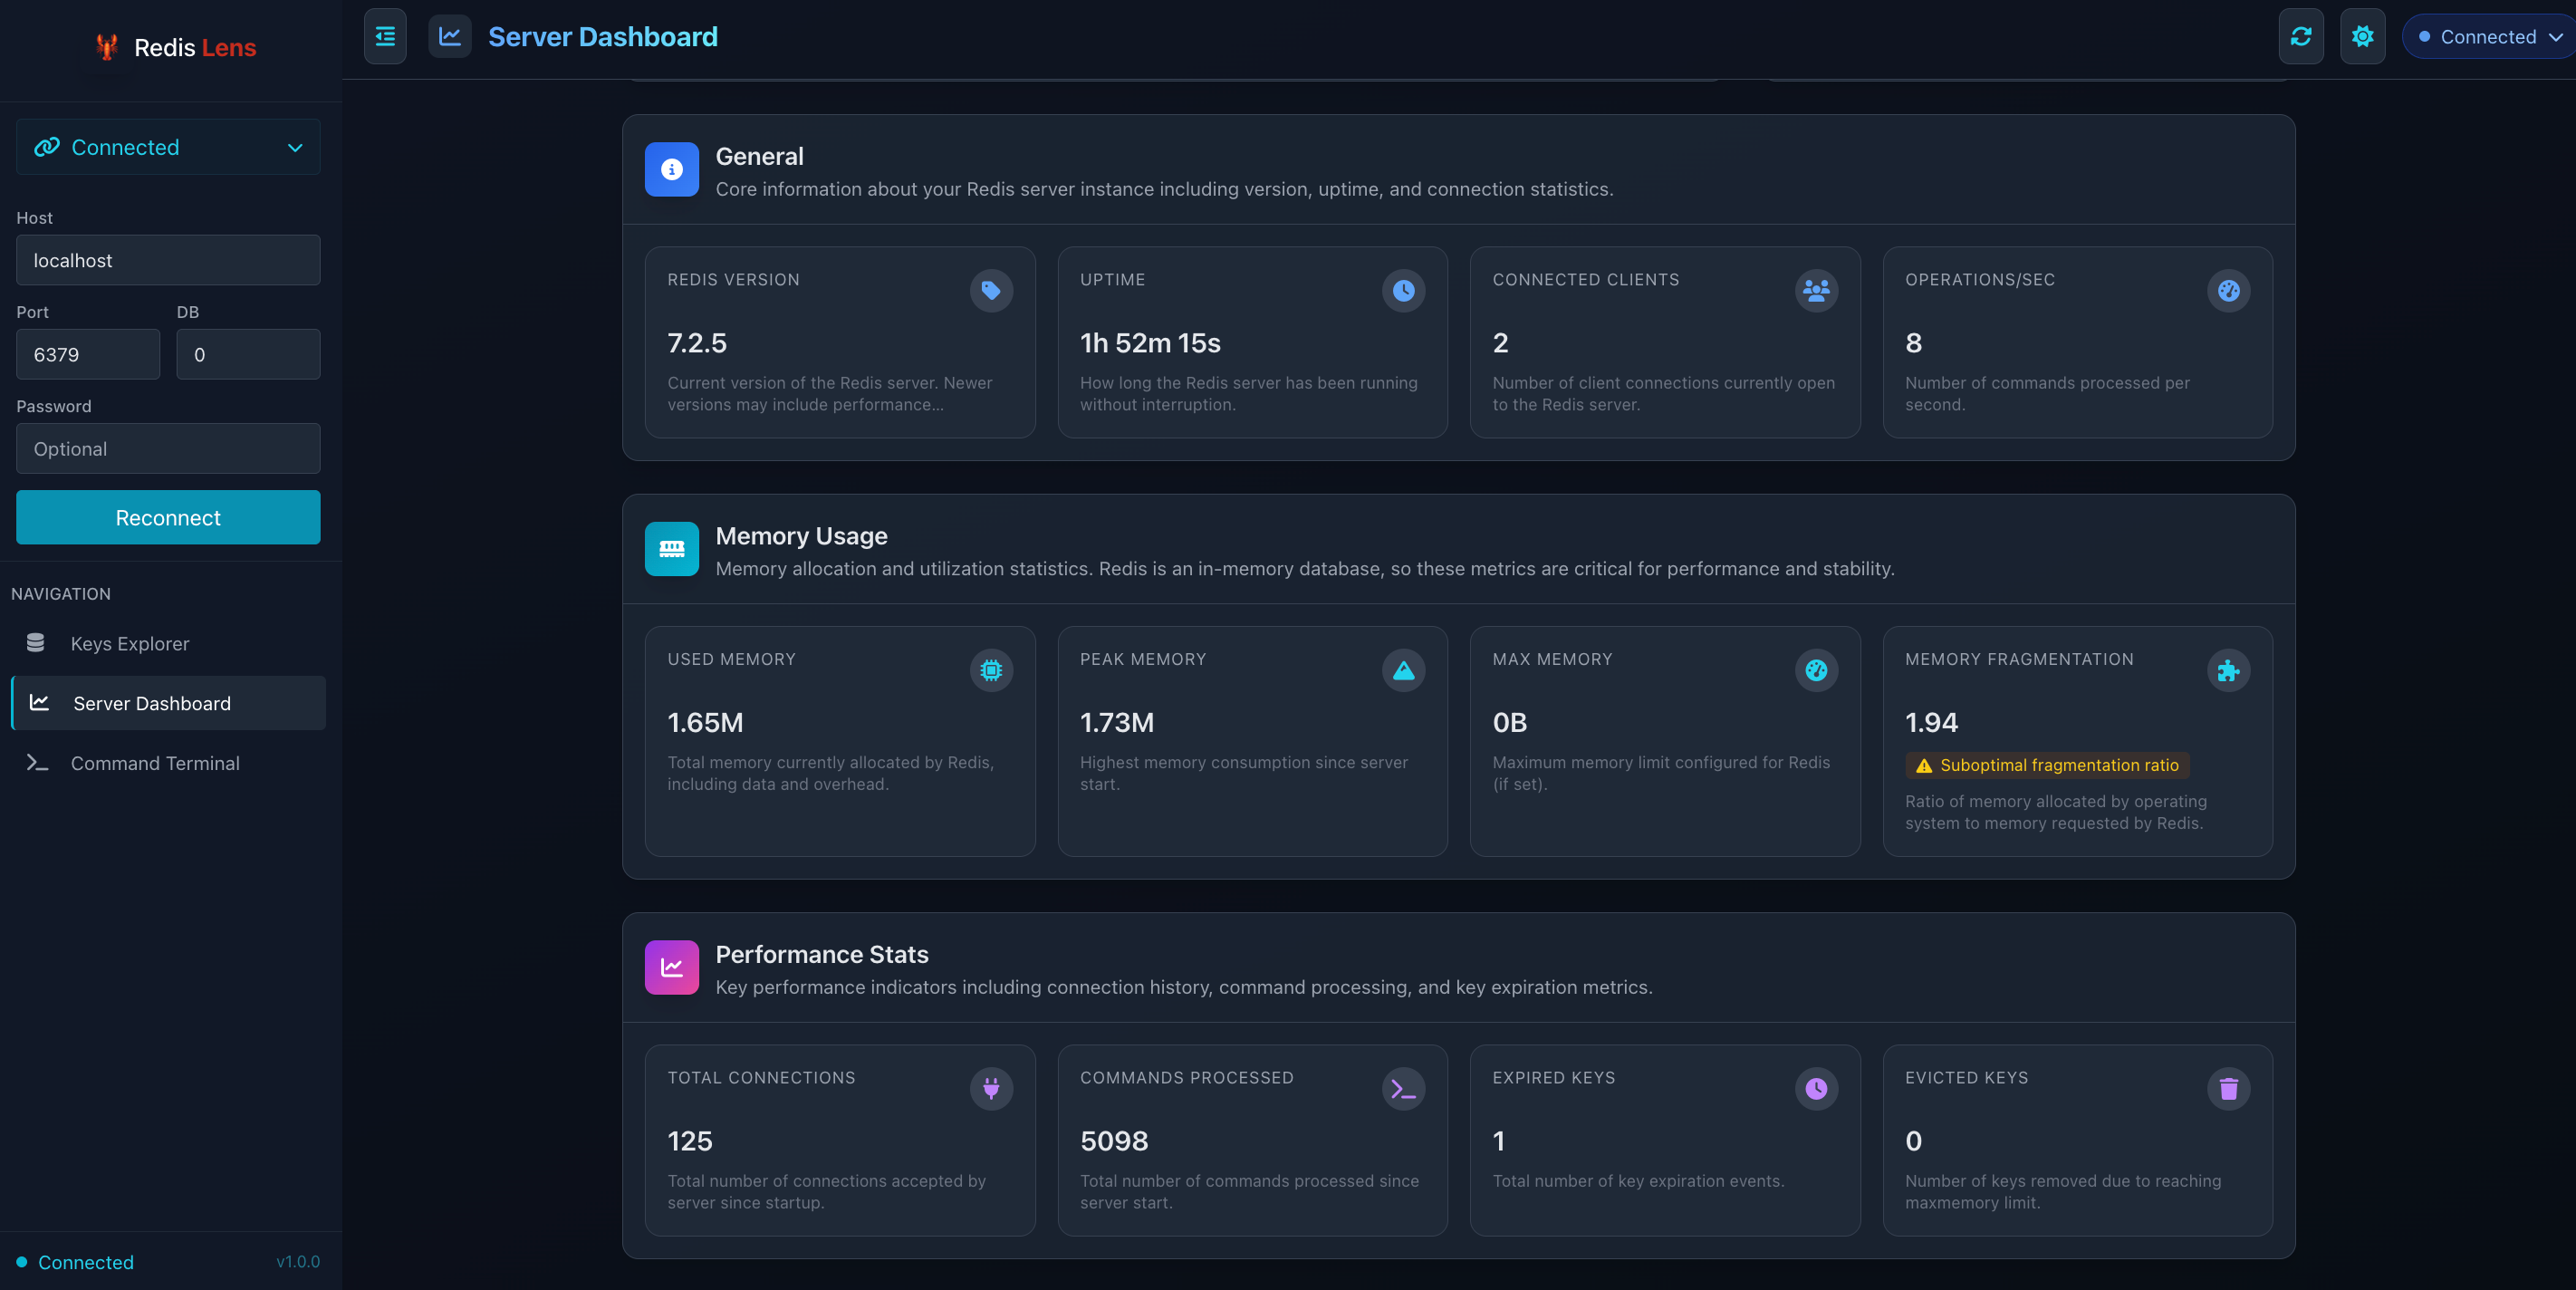Click the chevron in the sidebar Connected panel
The height and width of the screenshot is (1290, 2576).
point(295,148)
